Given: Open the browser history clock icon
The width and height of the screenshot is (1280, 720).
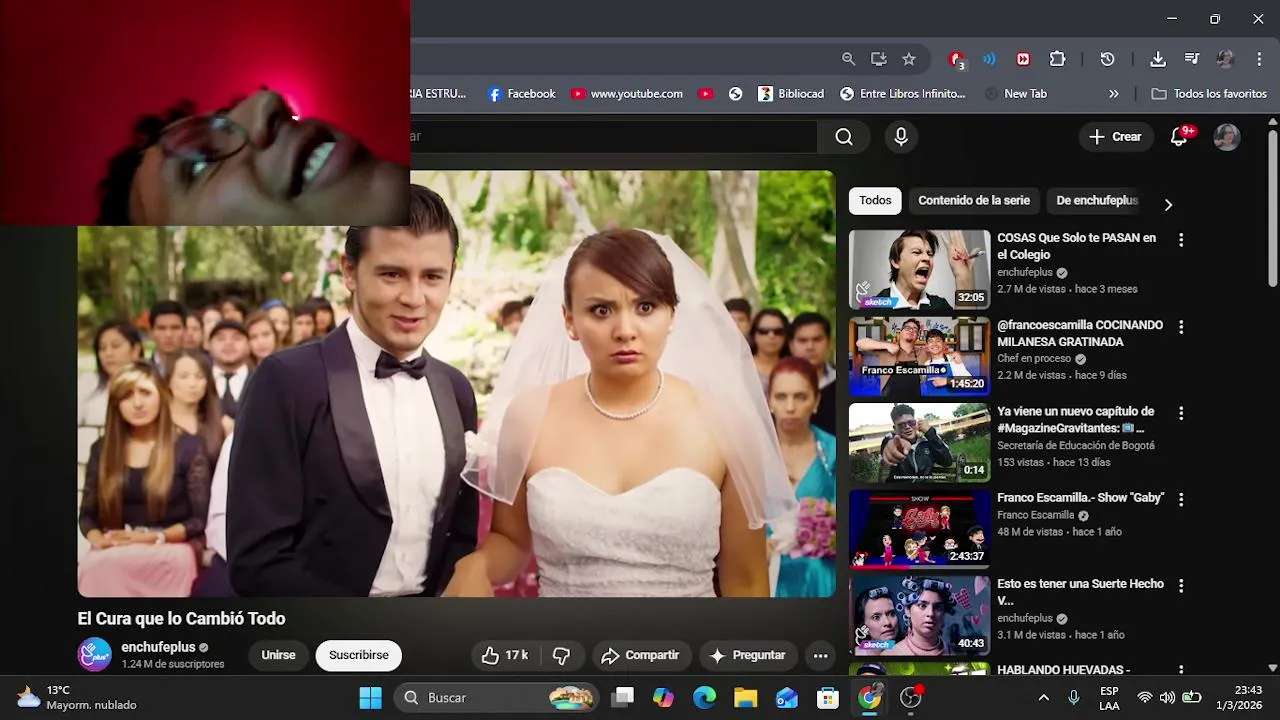Looking at the screenshot, I should [x=1107, y=59].
